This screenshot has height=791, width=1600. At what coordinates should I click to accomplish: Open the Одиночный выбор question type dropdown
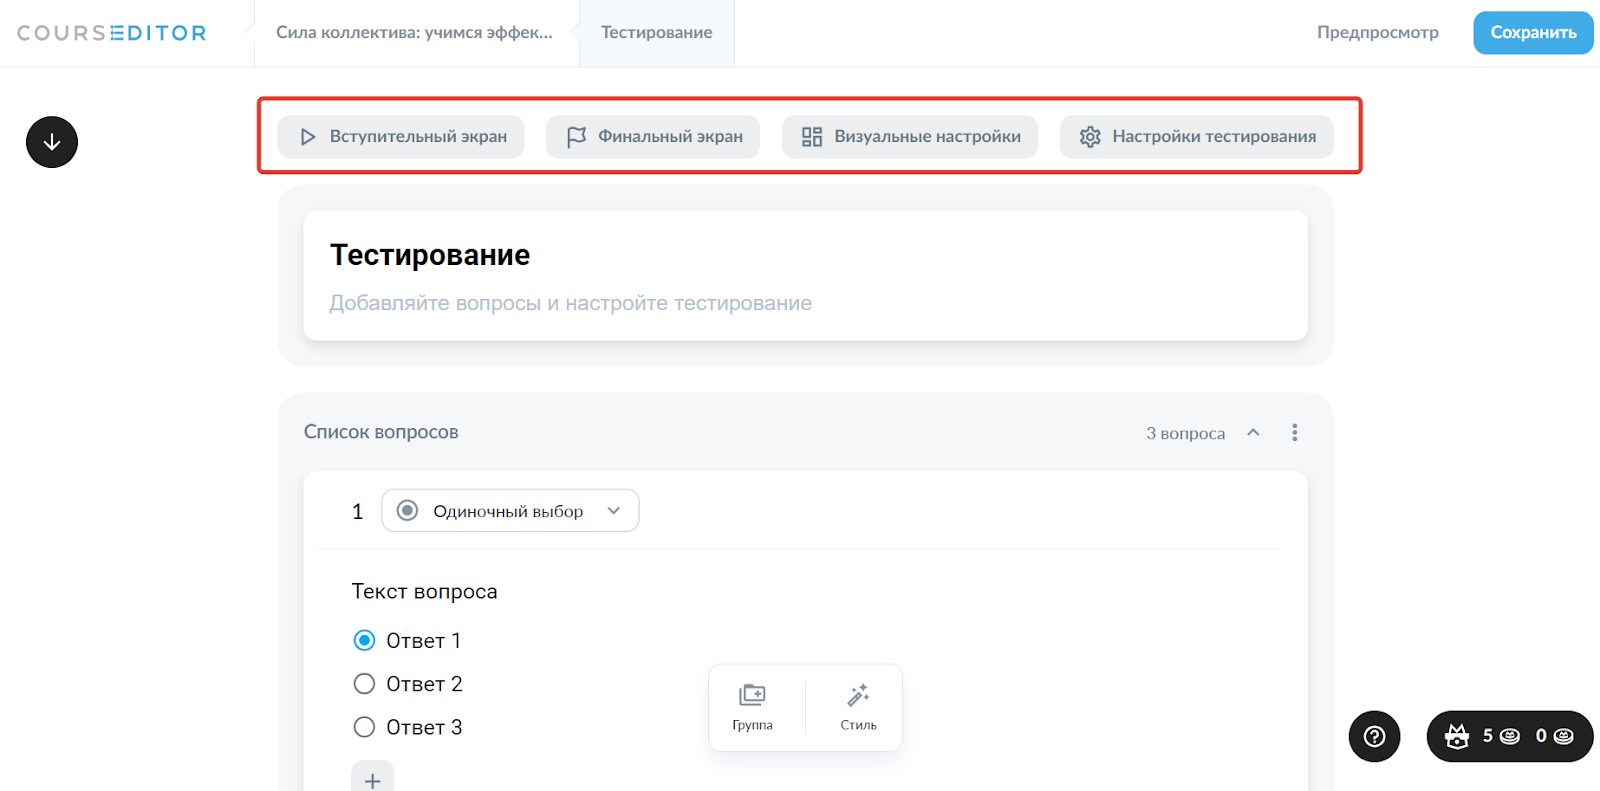click(510, 510)
